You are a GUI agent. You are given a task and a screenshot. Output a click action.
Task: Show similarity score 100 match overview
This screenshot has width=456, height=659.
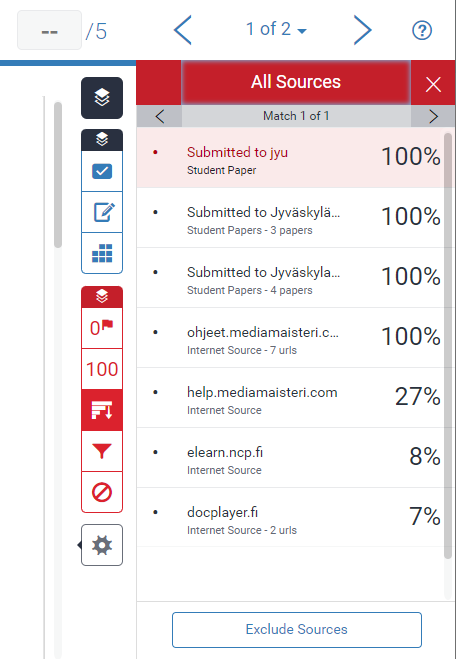pos(102,369)
